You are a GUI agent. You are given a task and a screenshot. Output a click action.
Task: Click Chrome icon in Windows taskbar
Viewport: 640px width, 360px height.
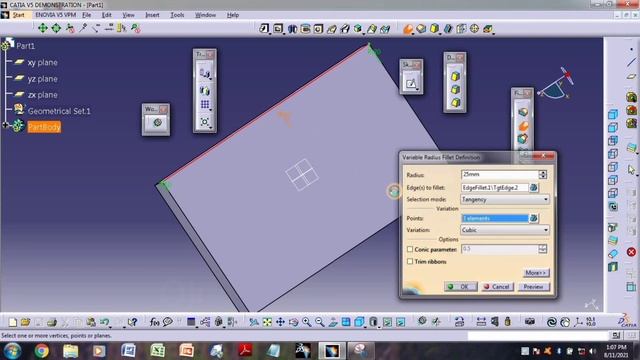tap(42, 351)
